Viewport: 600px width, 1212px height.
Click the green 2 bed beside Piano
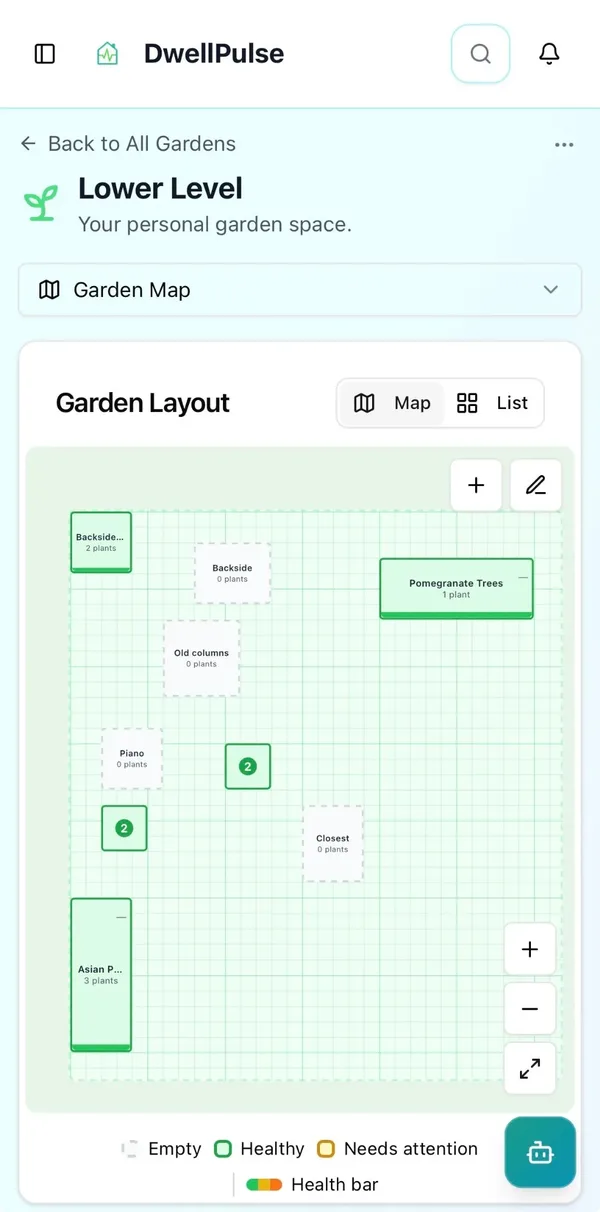[x=248, y=766]
